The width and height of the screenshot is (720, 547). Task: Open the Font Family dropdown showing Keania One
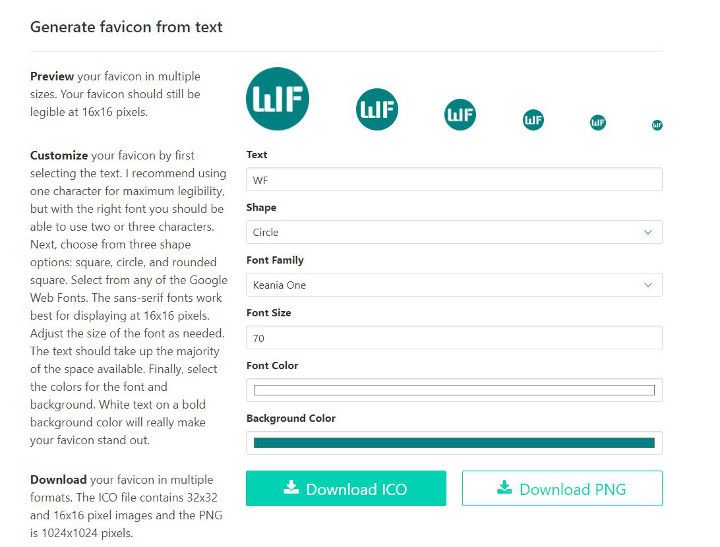(454, 285)
